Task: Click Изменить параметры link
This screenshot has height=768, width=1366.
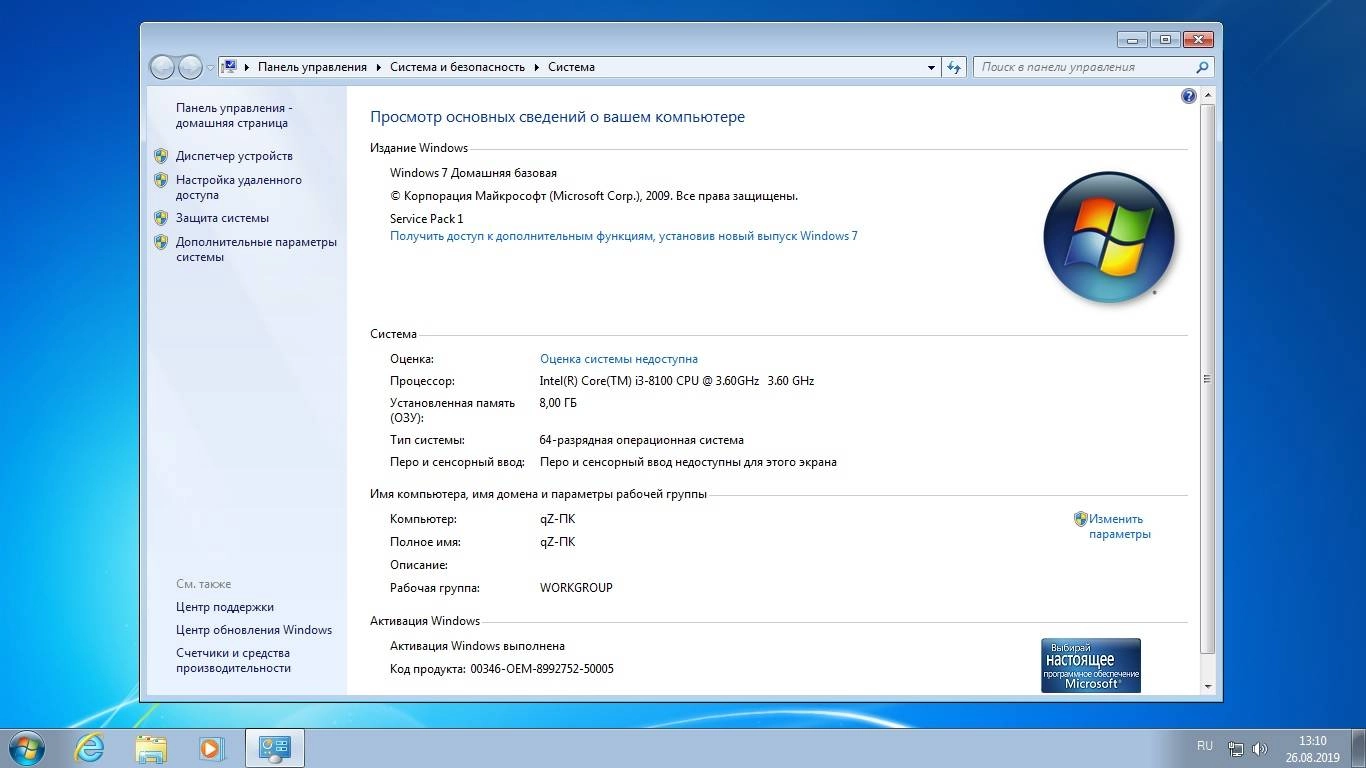Action: [1120, 526]
